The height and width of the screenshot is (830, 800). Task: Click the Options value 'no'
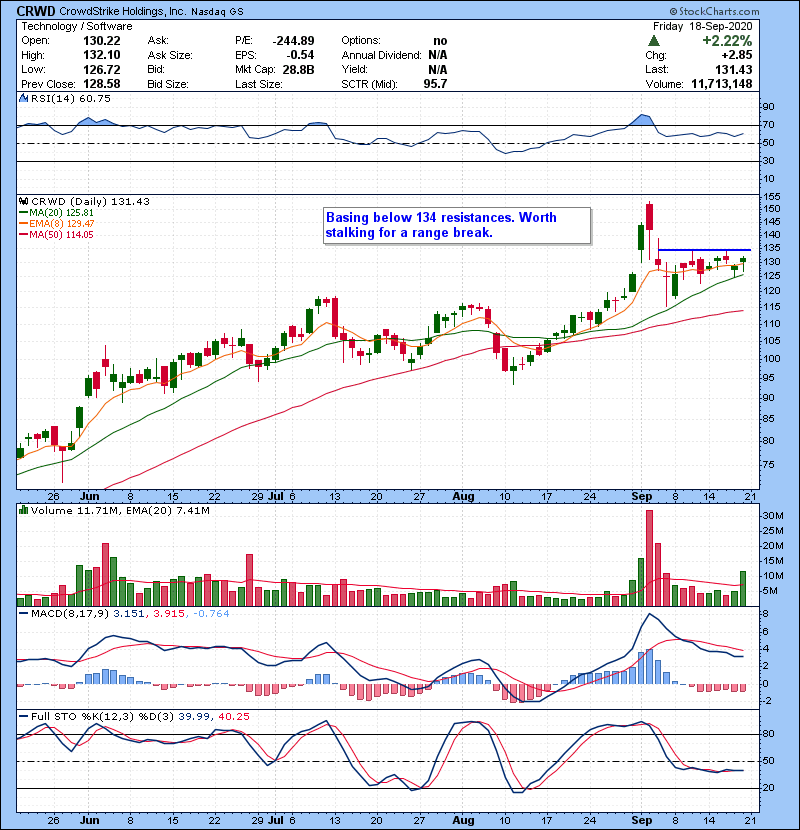click(x=440, y=41)
